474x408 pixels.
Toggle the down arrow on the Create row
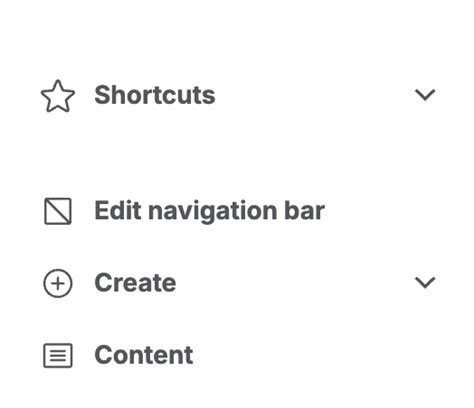pos(425,283)
